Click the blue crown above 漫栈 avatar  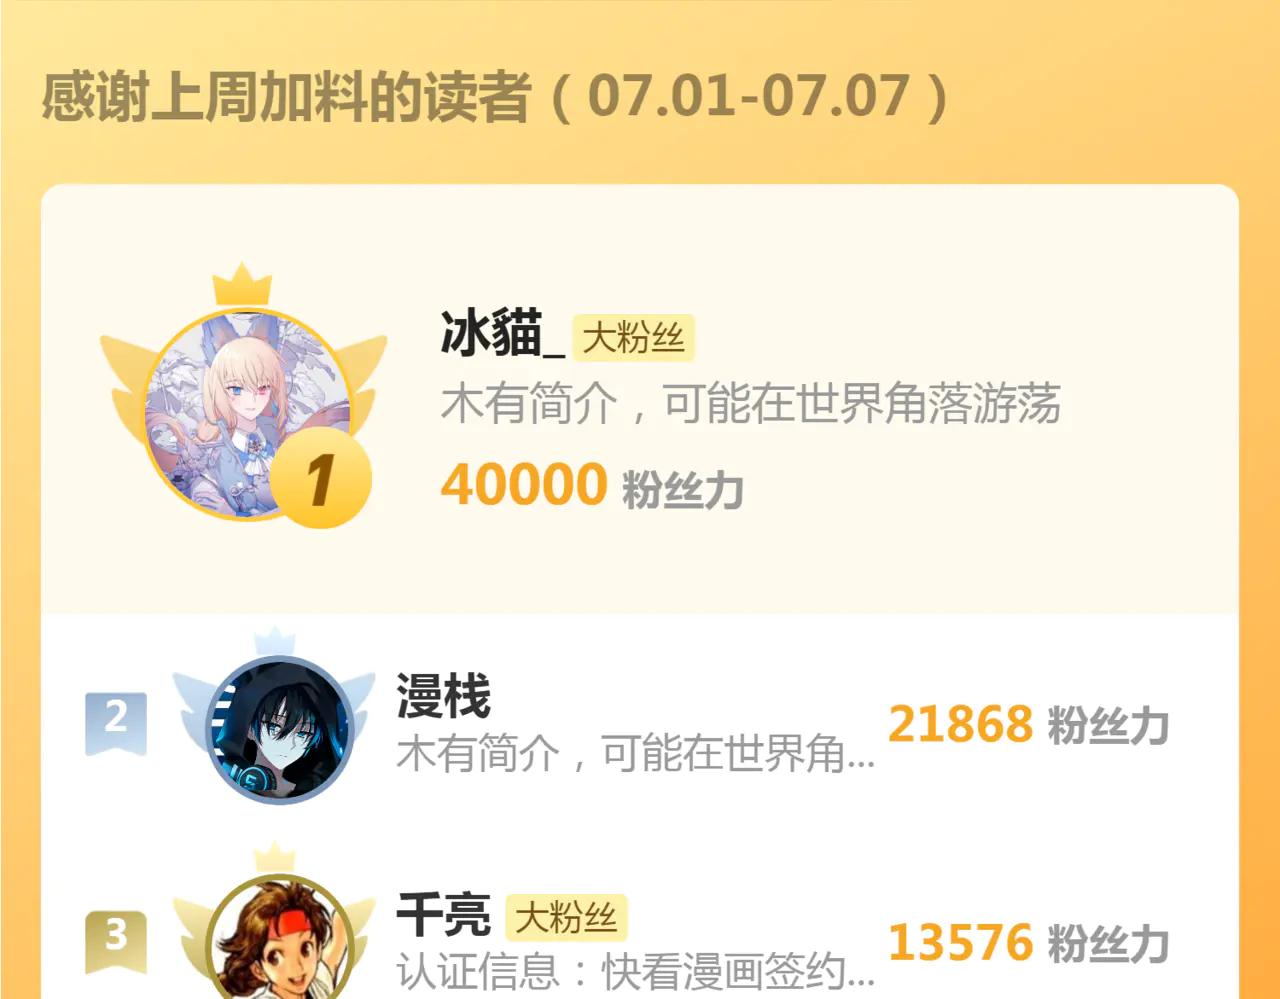click(x=274, y=642)
